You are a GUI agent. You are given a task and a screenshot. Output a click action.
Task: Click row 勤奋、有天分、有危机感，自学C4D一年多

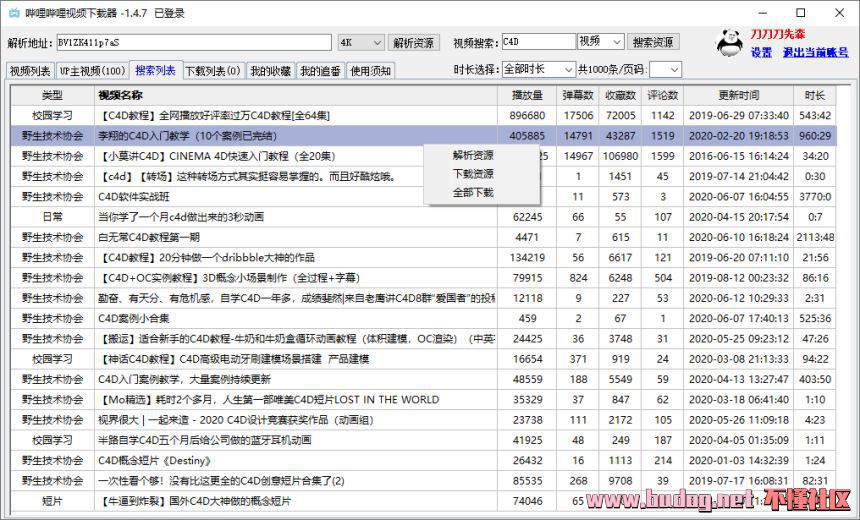423,298
